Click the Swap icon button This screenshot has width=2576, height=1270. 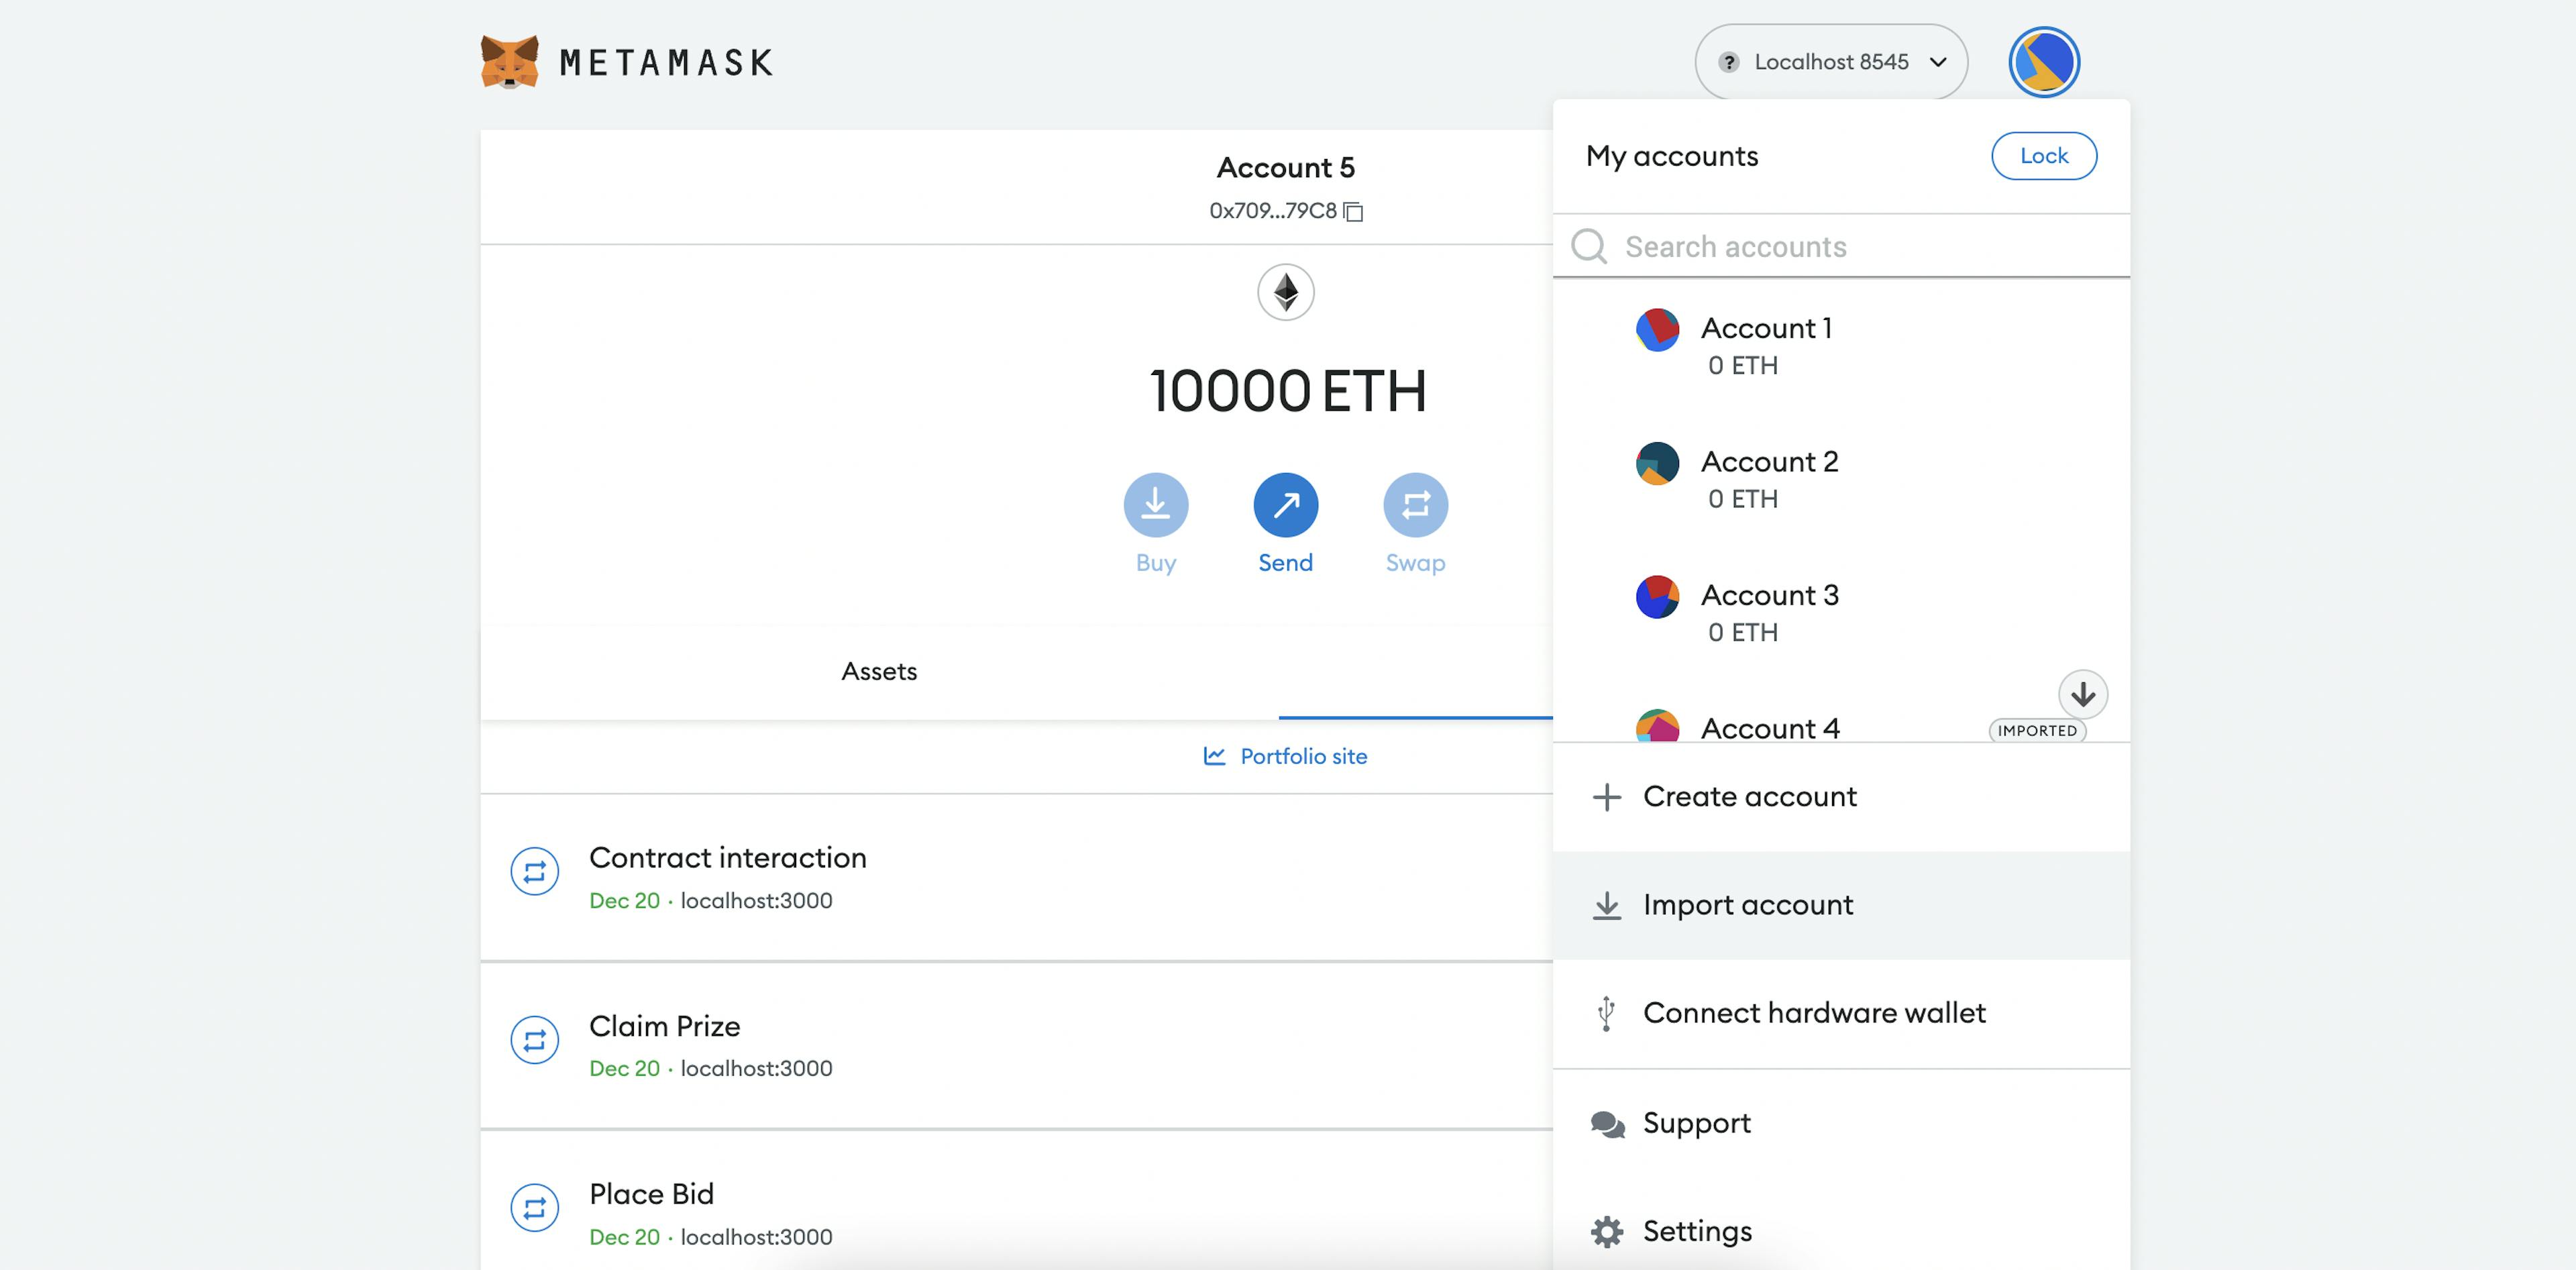point(1415,504)
